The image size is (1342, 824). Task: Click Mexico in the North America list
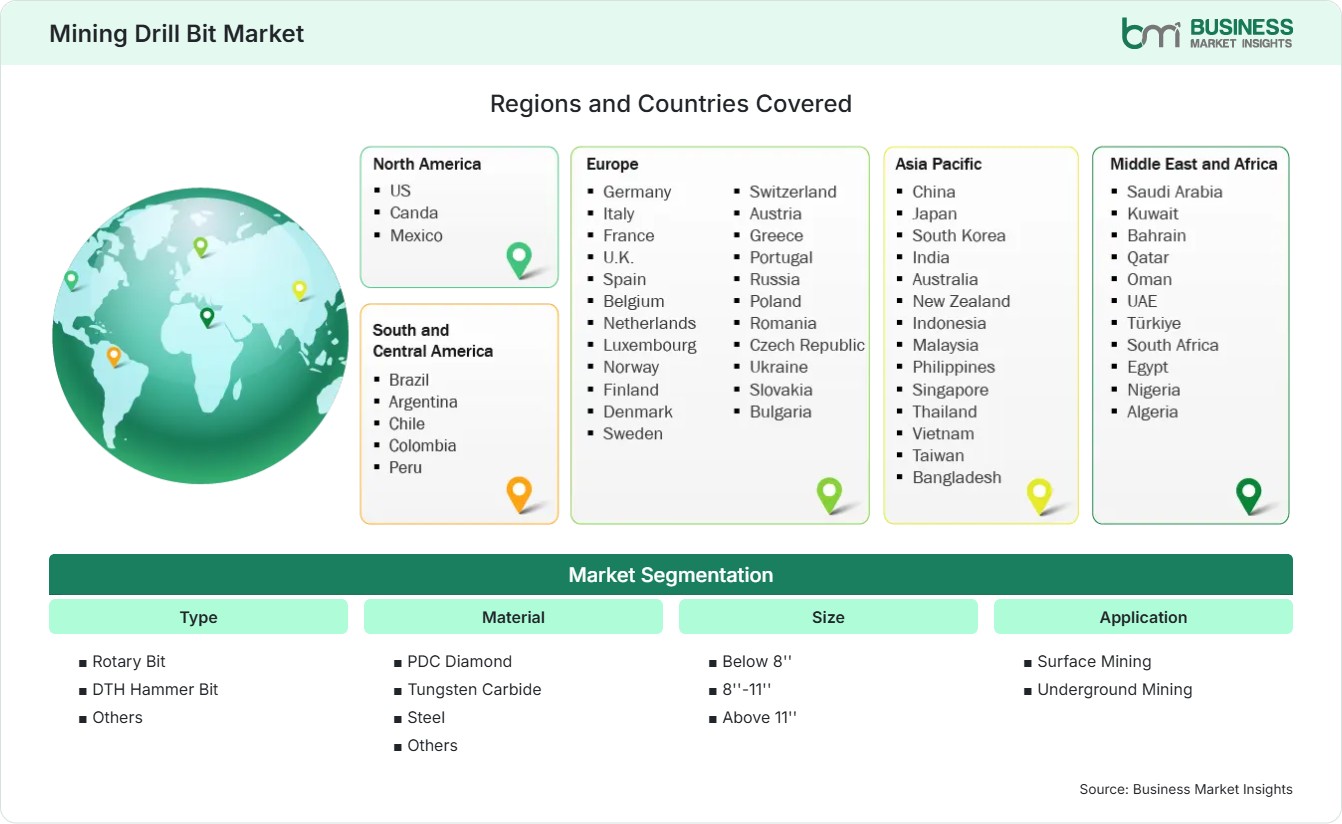pyautogui.click(x=416, y=235)
